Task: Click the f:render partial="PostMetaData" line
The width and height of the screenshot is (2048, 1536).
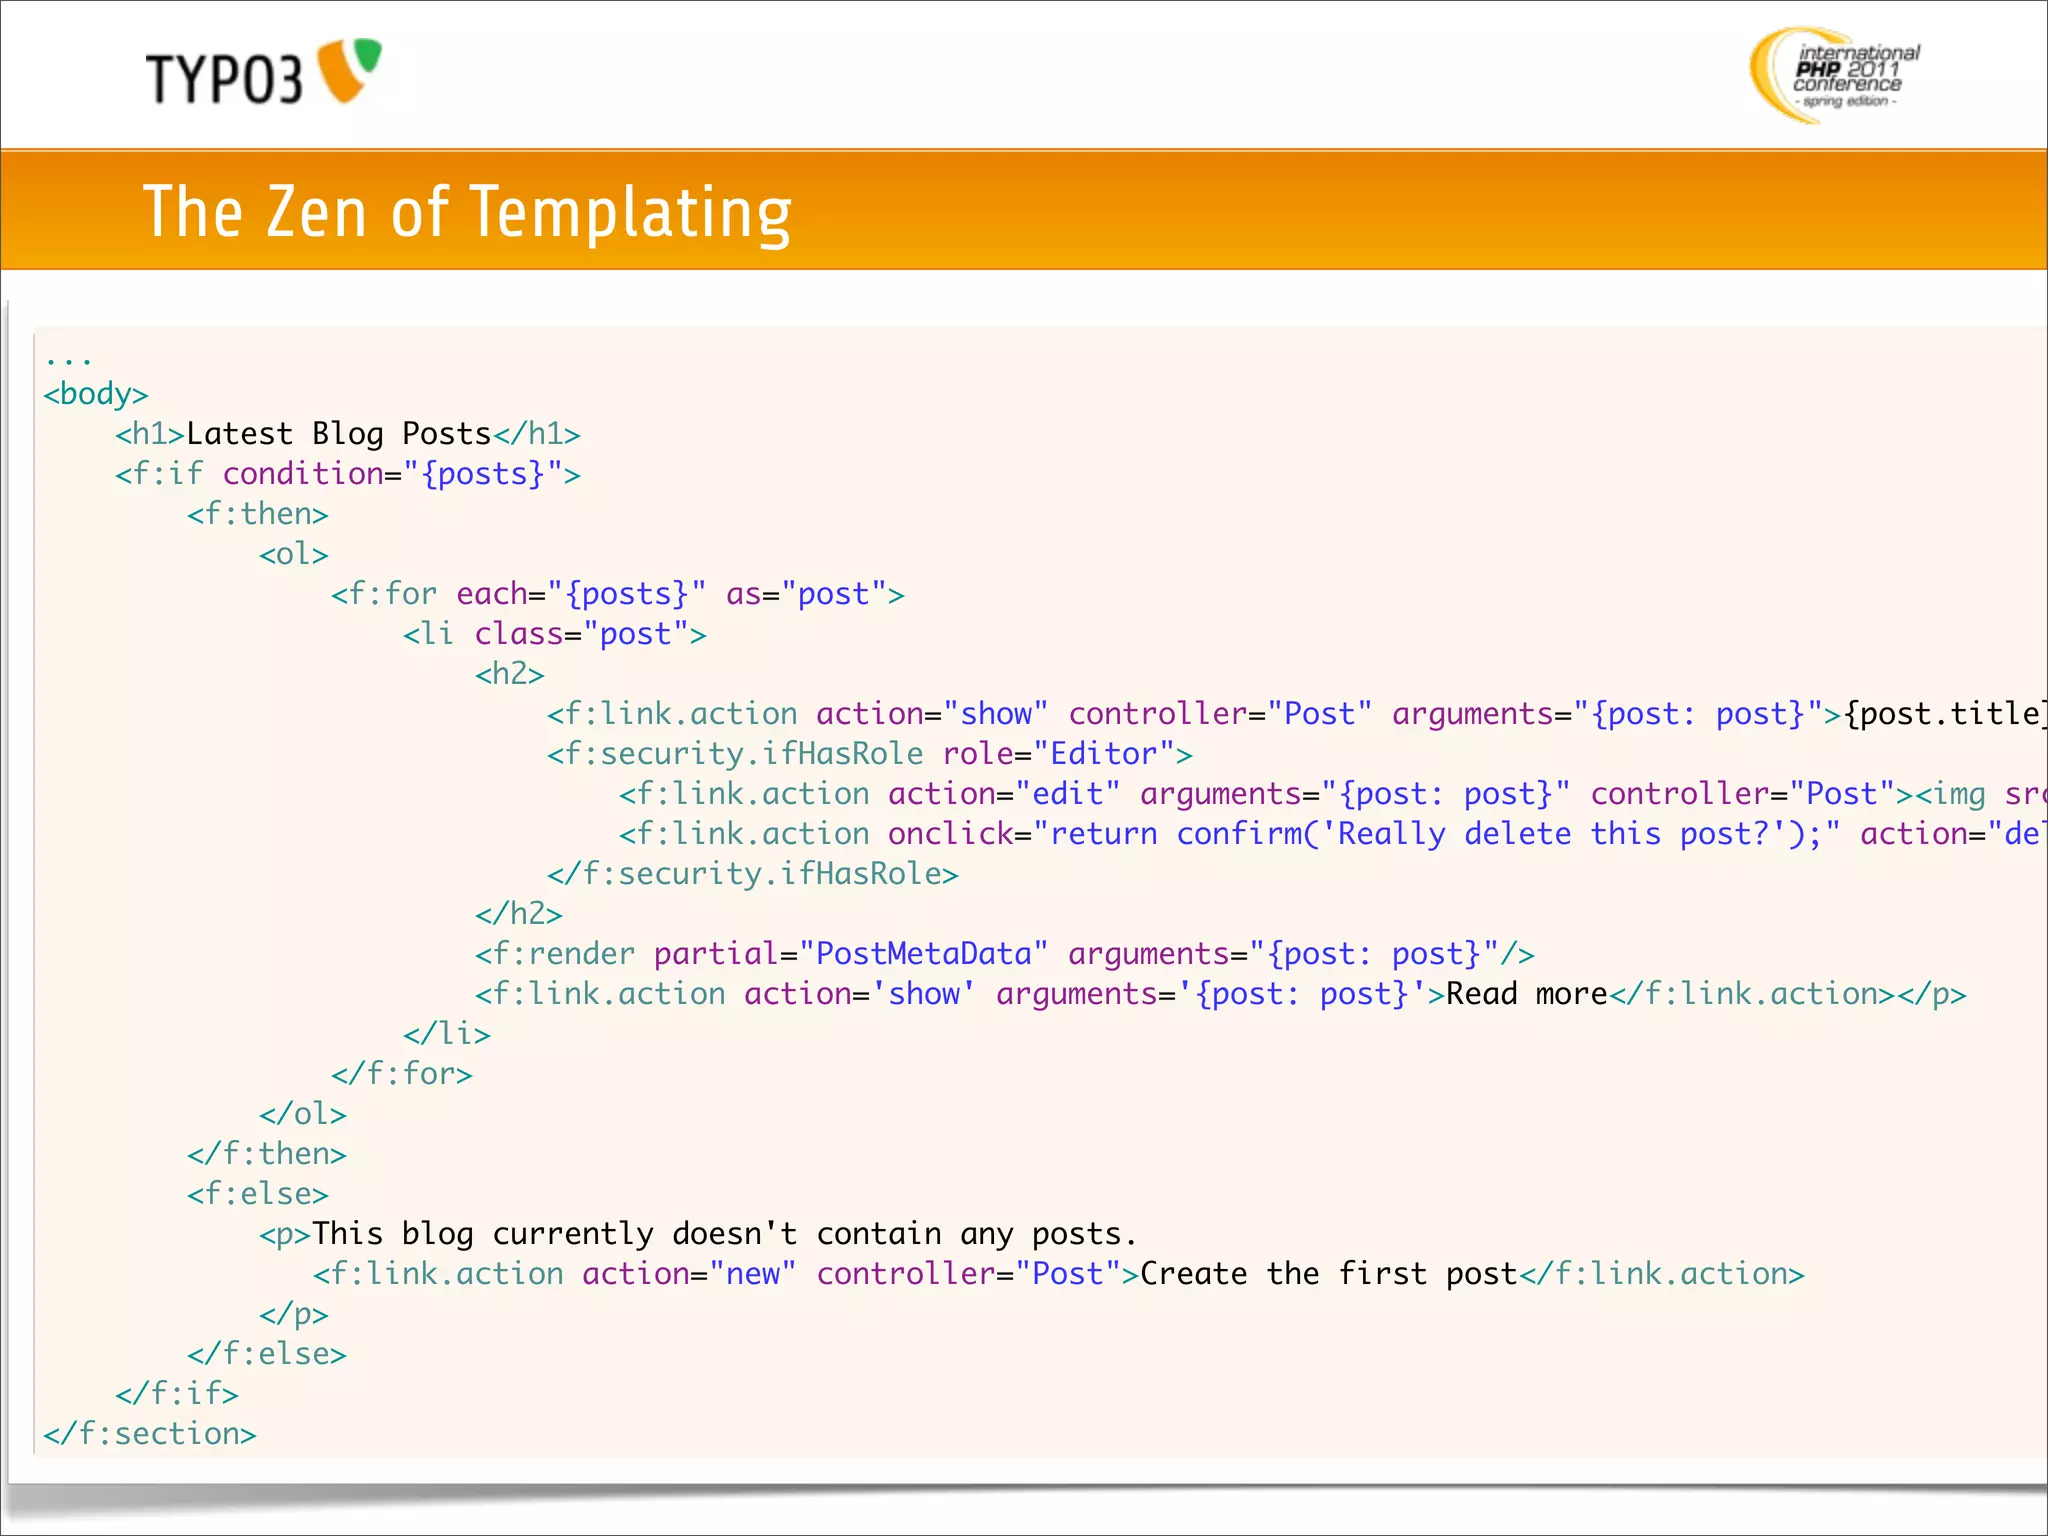Action: tap(1005, 954)
